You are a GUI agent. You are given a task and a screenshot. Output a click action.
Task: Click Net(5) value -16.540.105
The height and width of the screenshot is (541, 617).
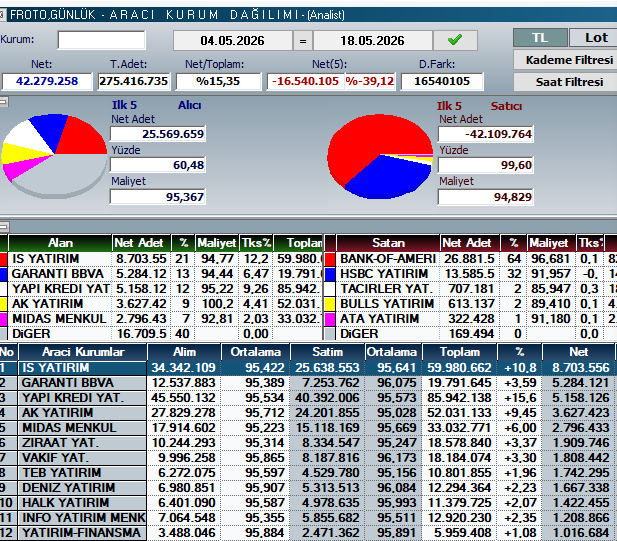[x=305, y=81]
